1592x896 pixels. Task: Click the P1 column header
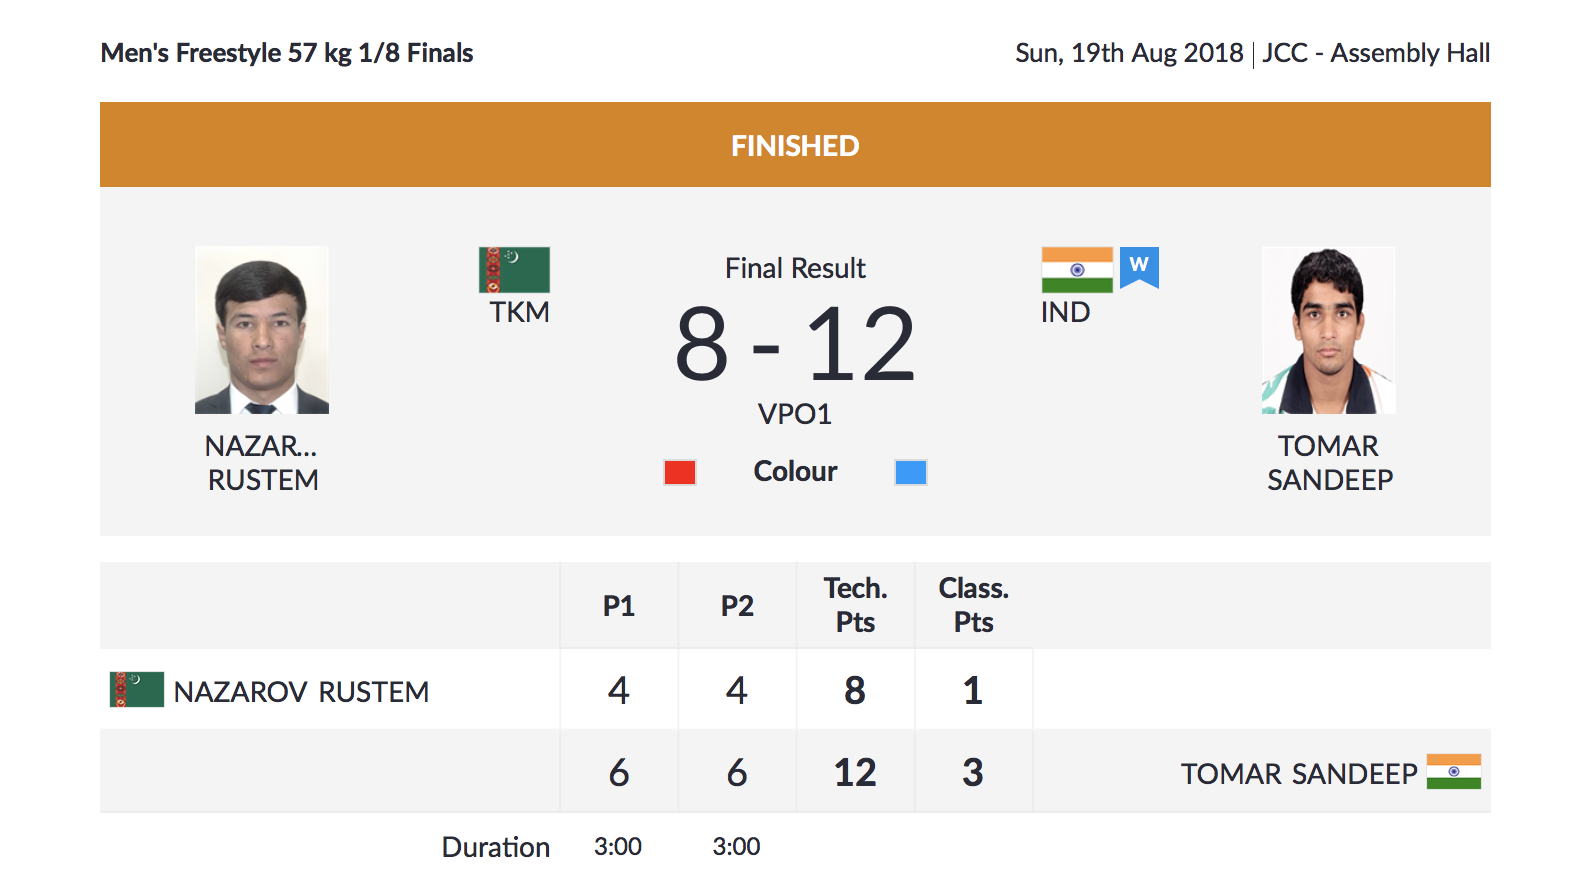click(619, 606)
